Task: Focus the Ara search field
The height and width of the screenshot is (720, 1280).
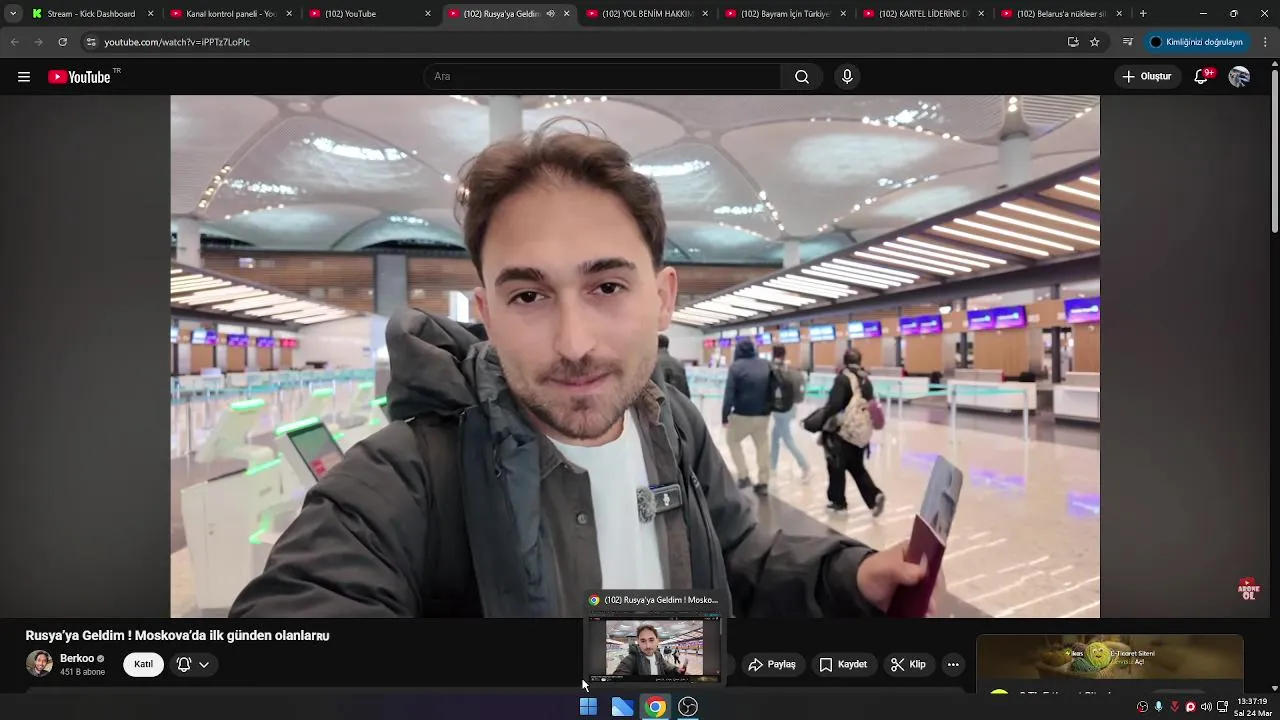Action: 603,77
